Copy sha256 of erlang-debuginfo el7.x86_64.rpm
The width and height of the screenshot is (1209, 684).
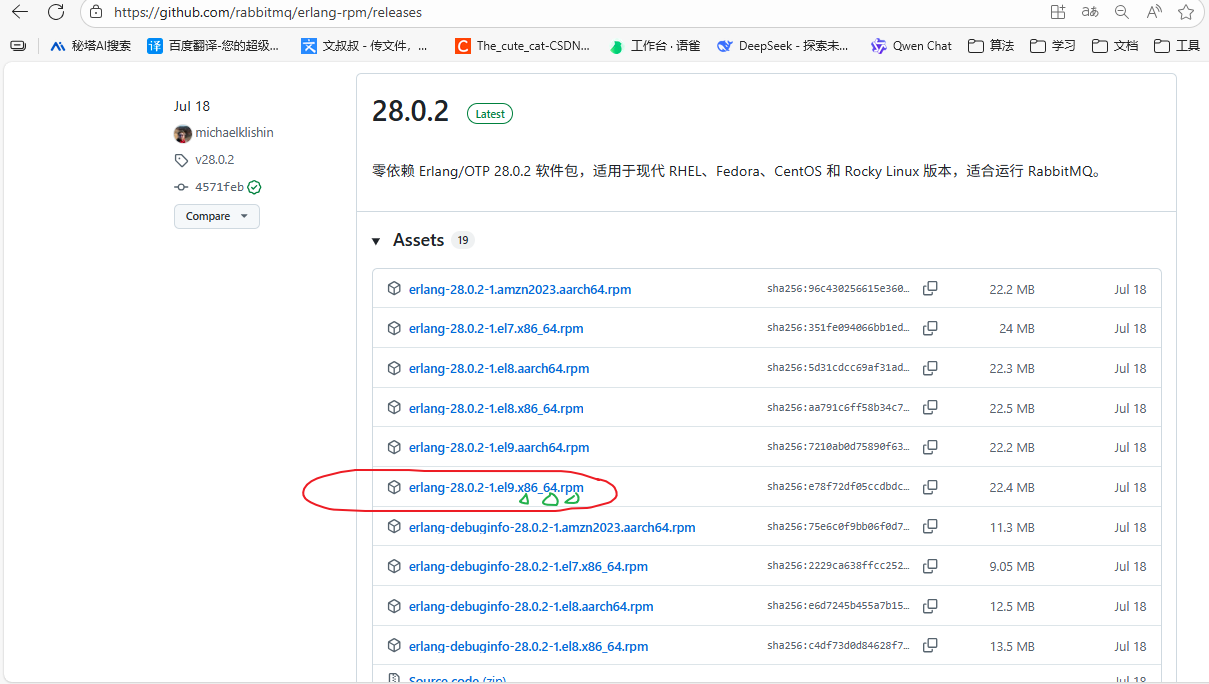click(930, 566)
